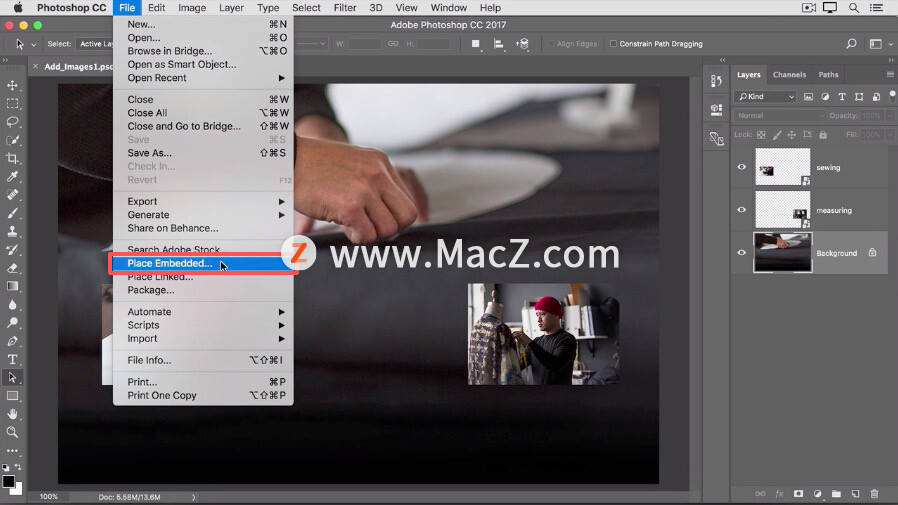Pick the Horizontal Type tool
898x505 pixels.
click(x=12, y=360)
